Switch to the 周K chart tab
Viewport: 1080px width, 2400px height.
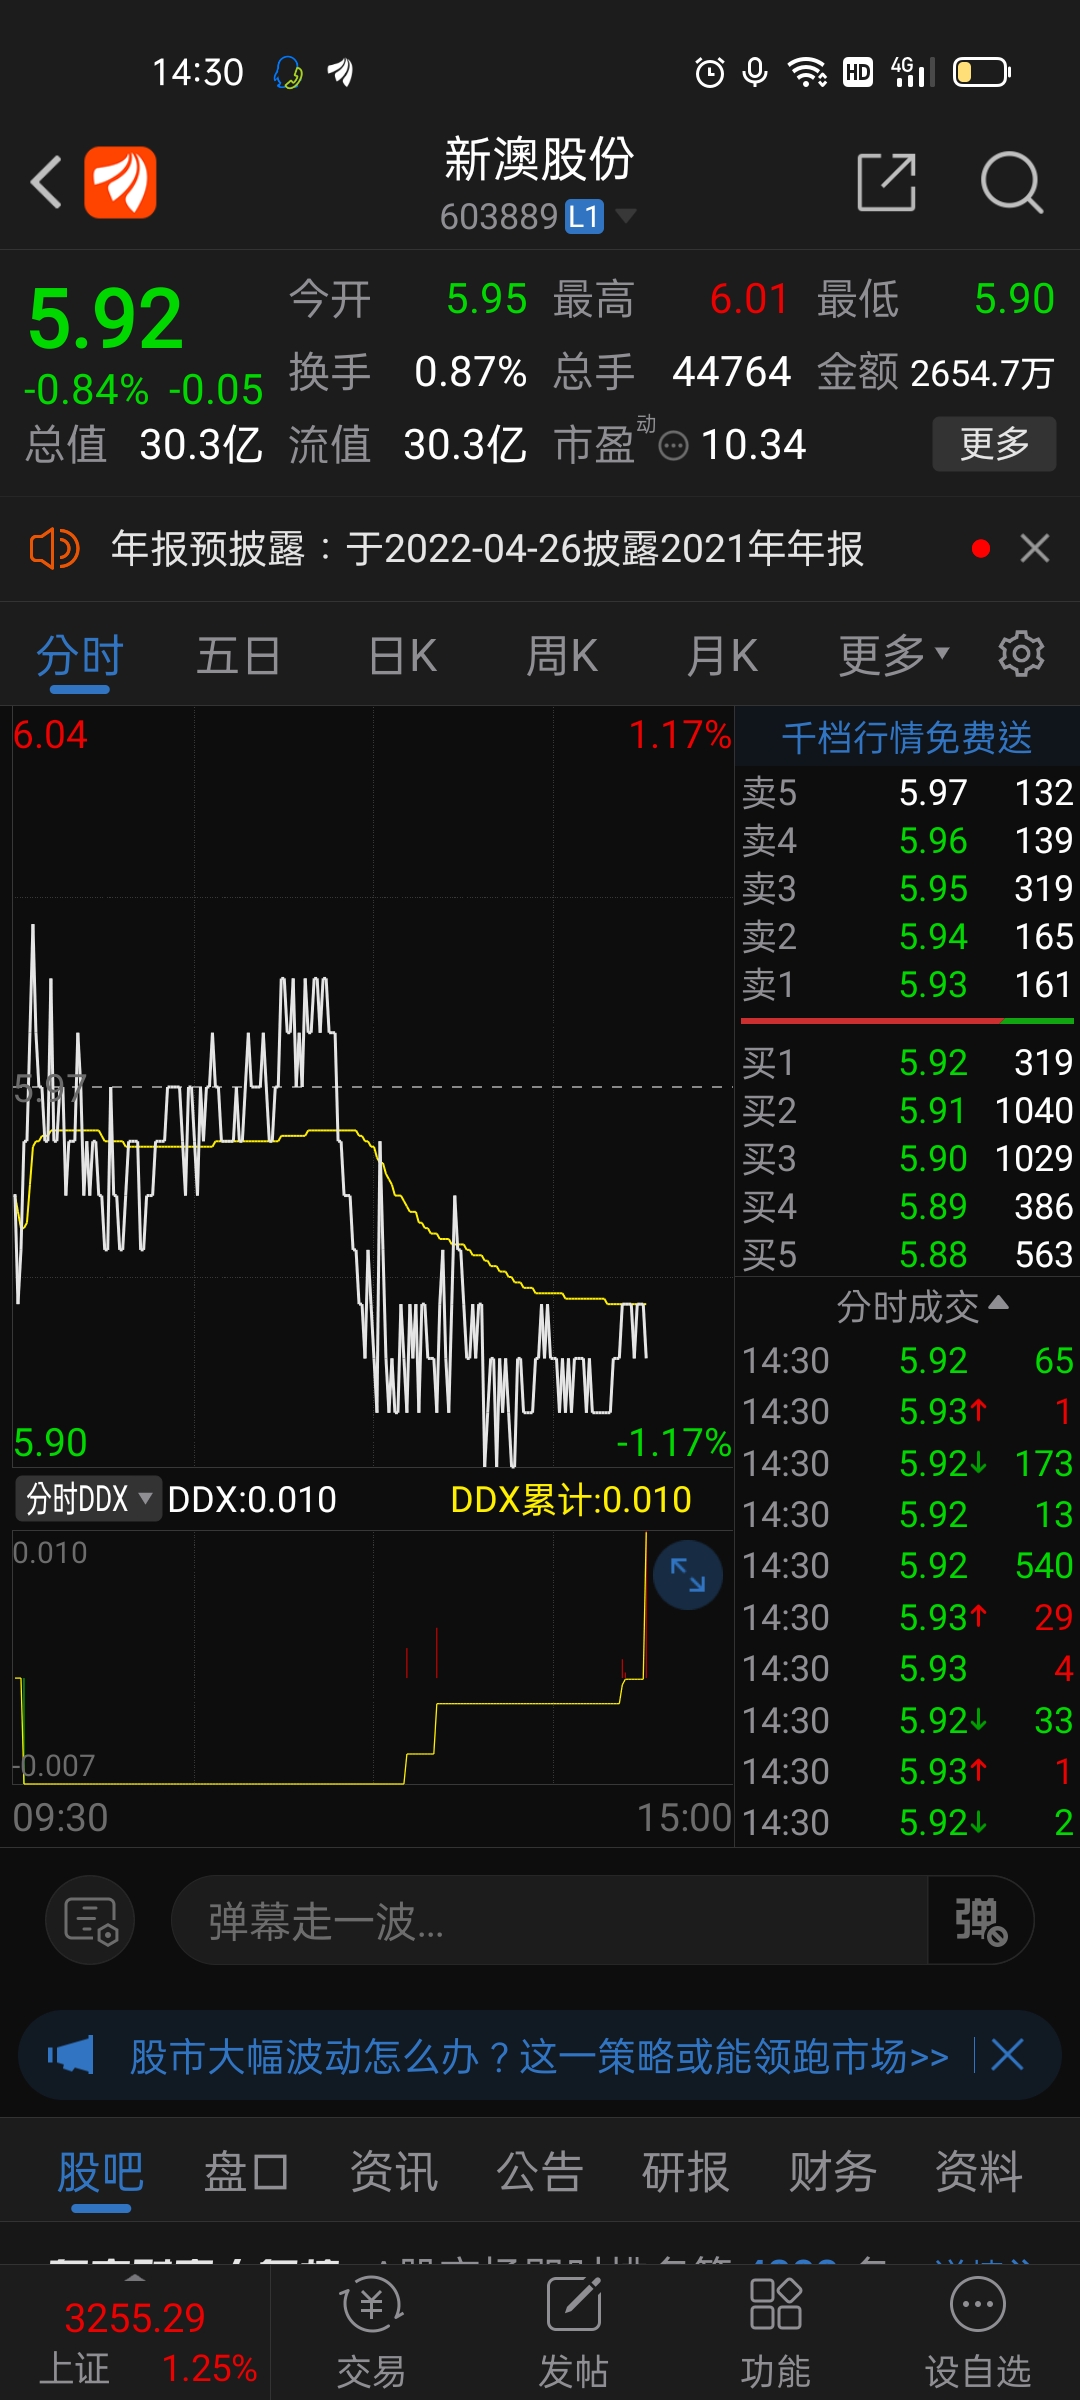(x=562, y=656)
